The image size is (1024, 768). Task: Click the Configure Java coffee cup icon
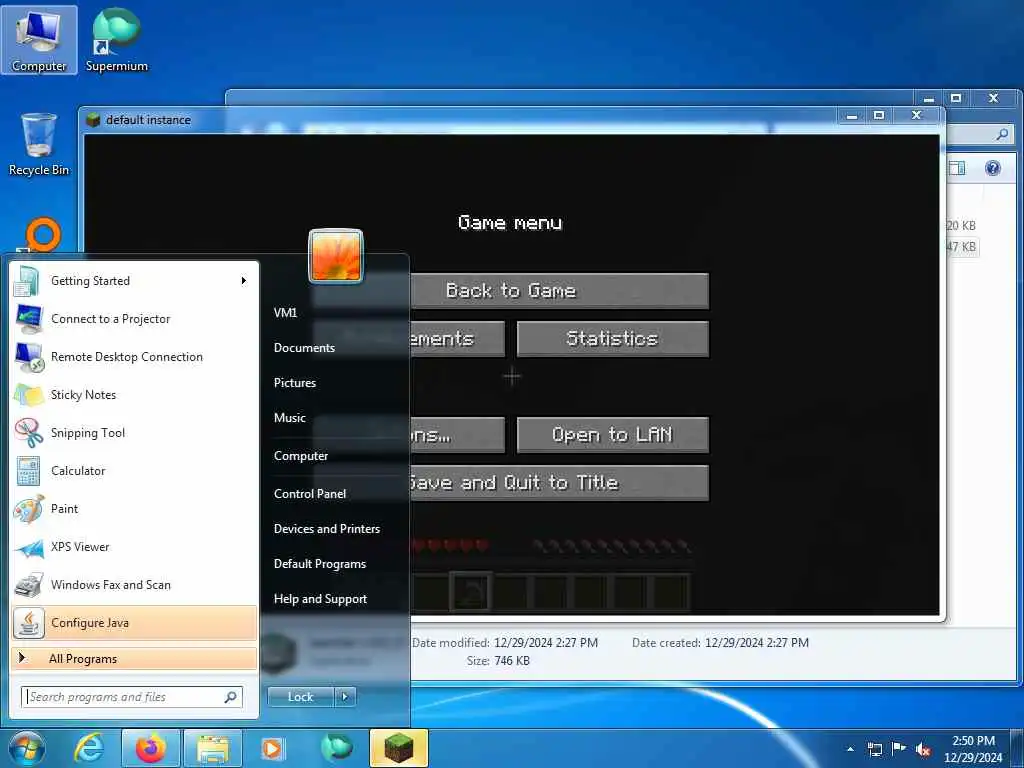tap(29, 623)
